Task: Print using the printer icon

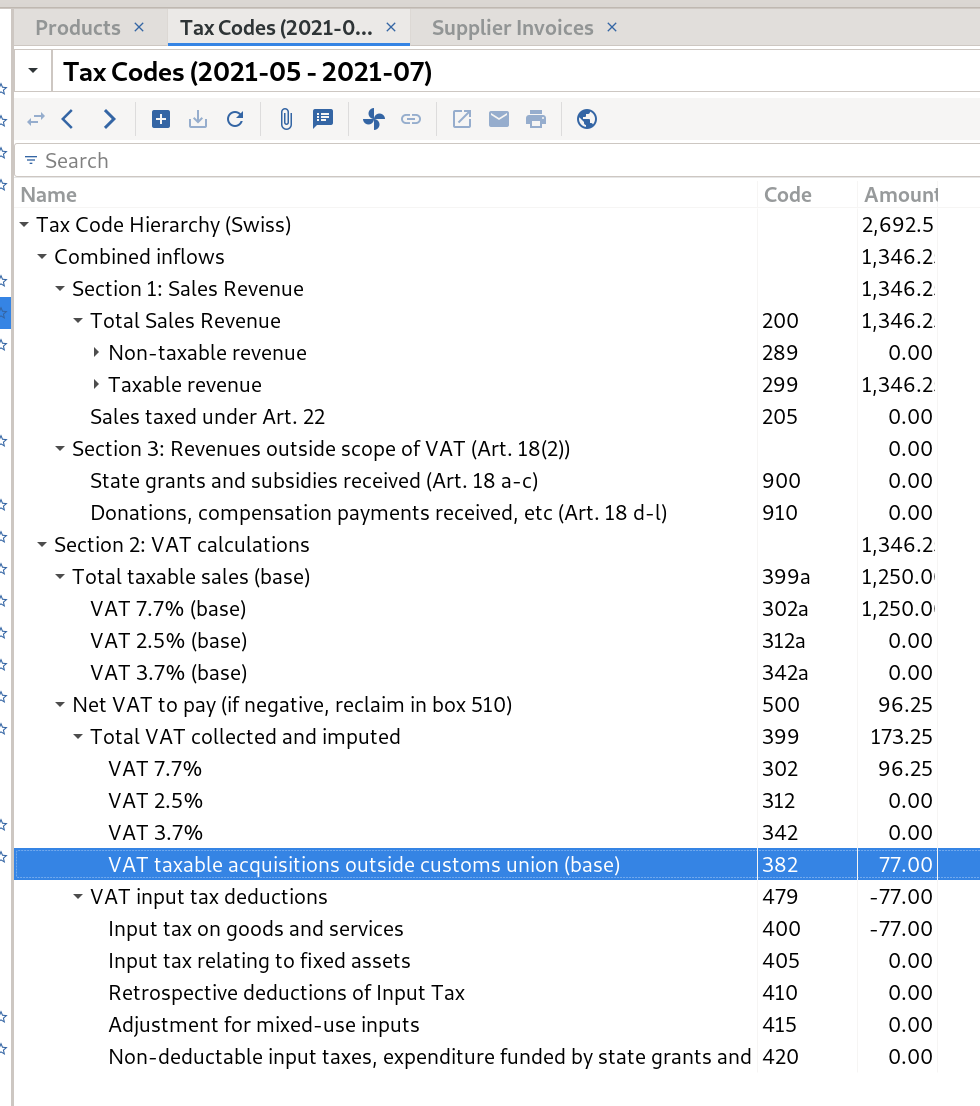Action: pyautogui.click(x=536, y=119)
